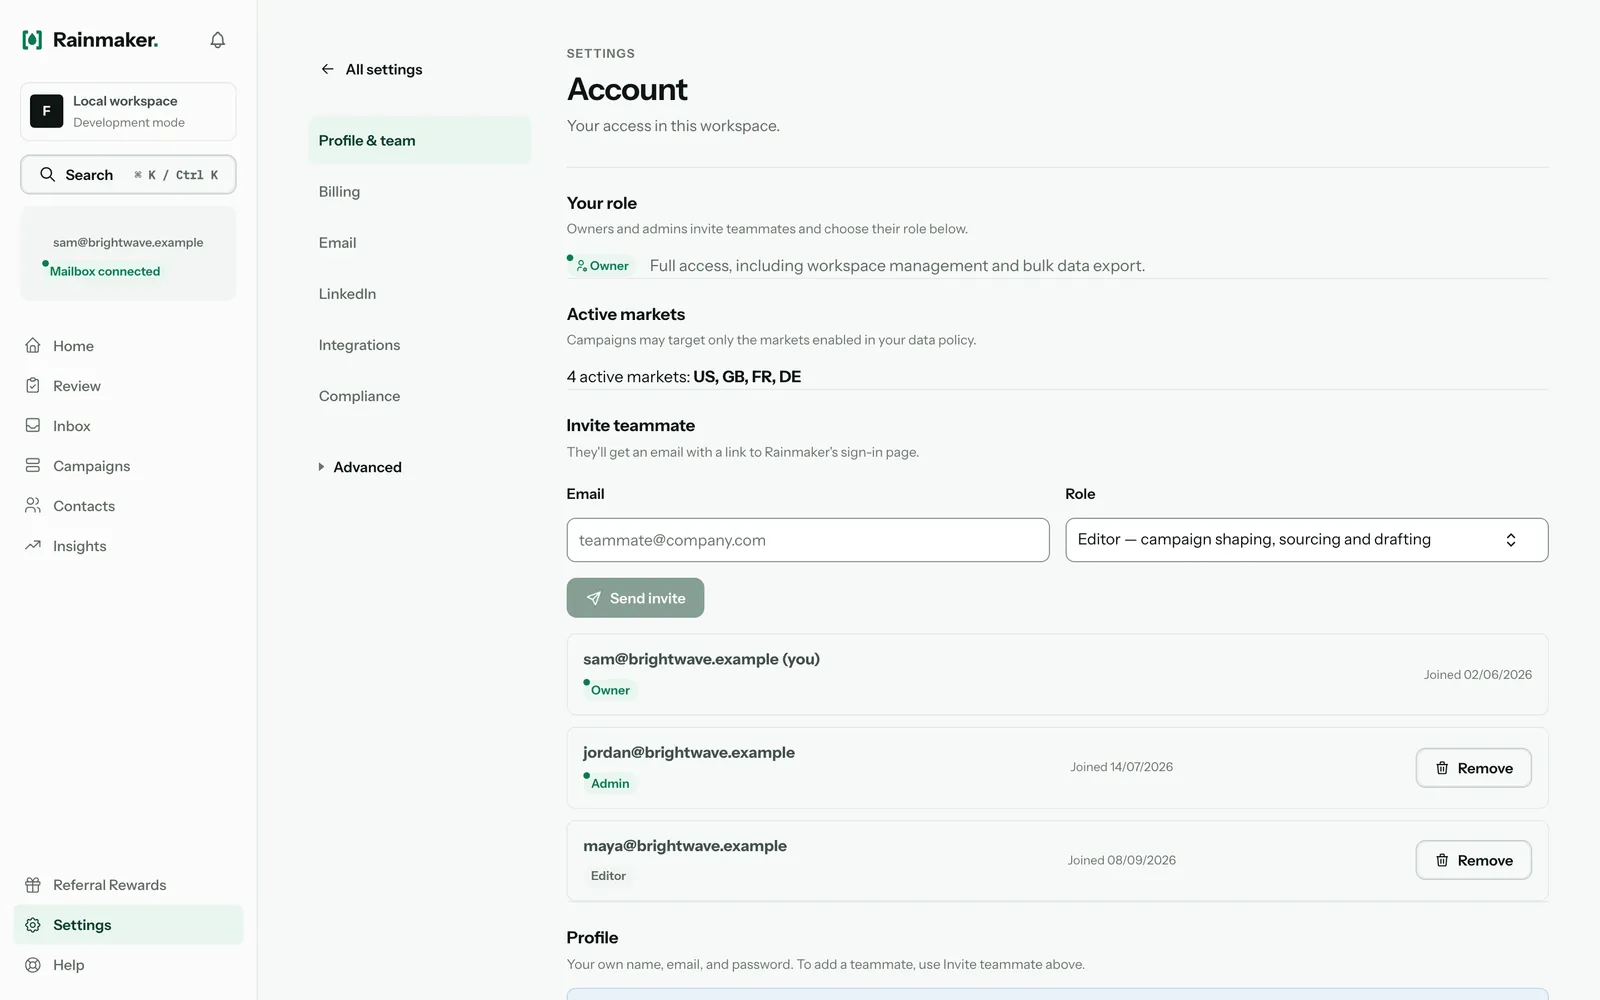This screenshot has width=1600, height=1000.
Task: Select the Profile & team tab
Action: pos(420,140)
